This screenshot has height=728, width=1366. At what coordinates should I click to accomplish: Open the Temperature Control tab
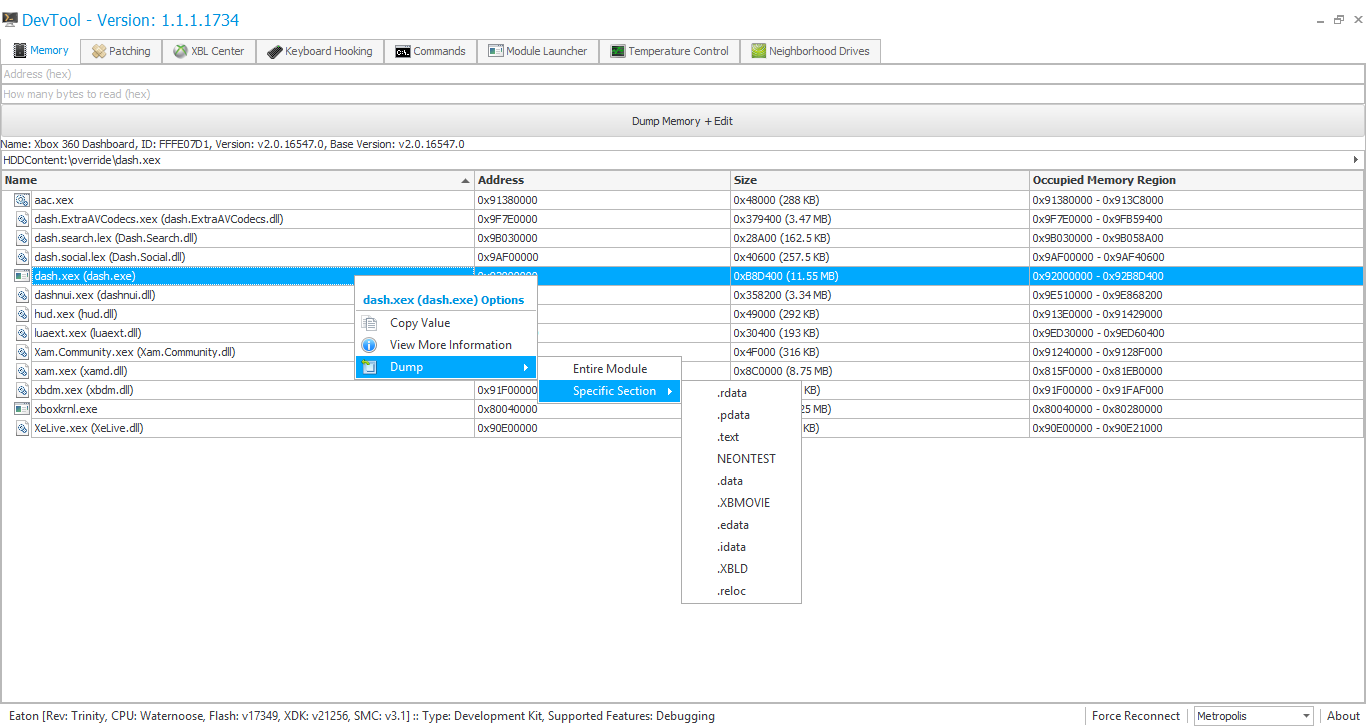tap(670, 51)
